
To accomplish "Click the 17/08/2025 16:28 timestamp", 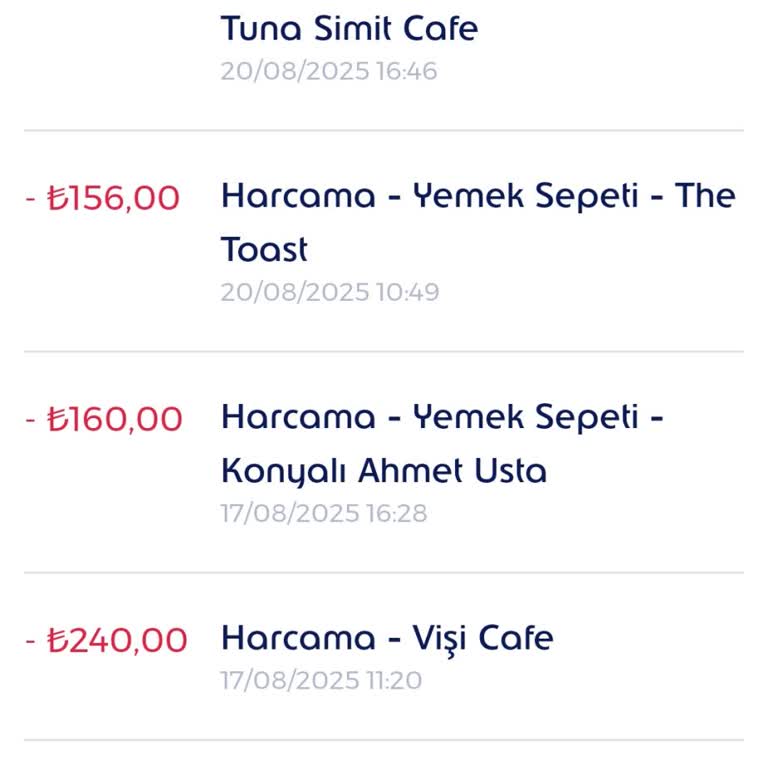I will (324, 514).
